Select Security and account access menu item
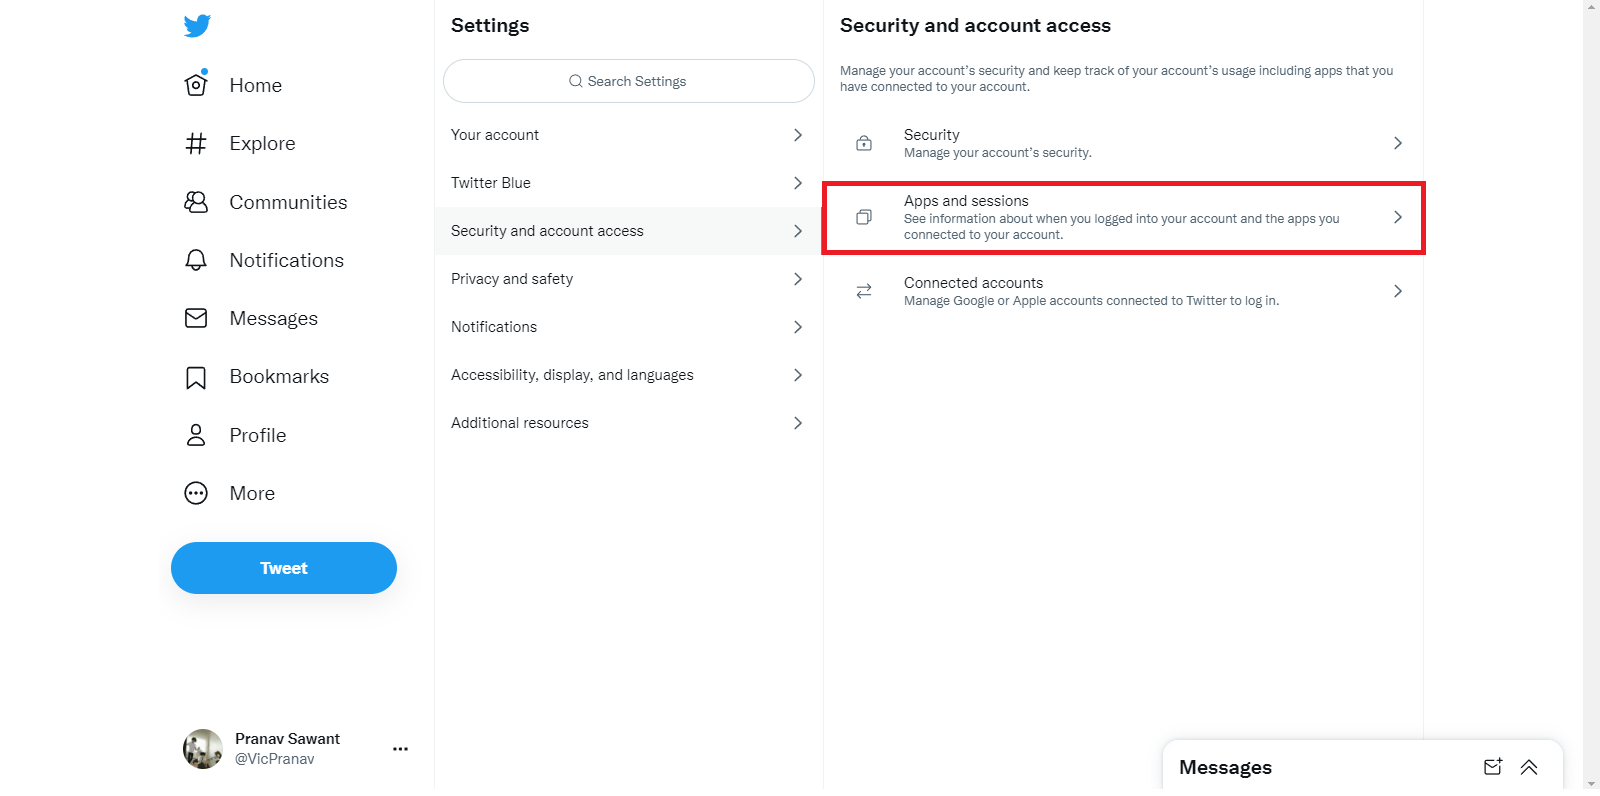This screenshot has width=1600, height=796. 628,231
